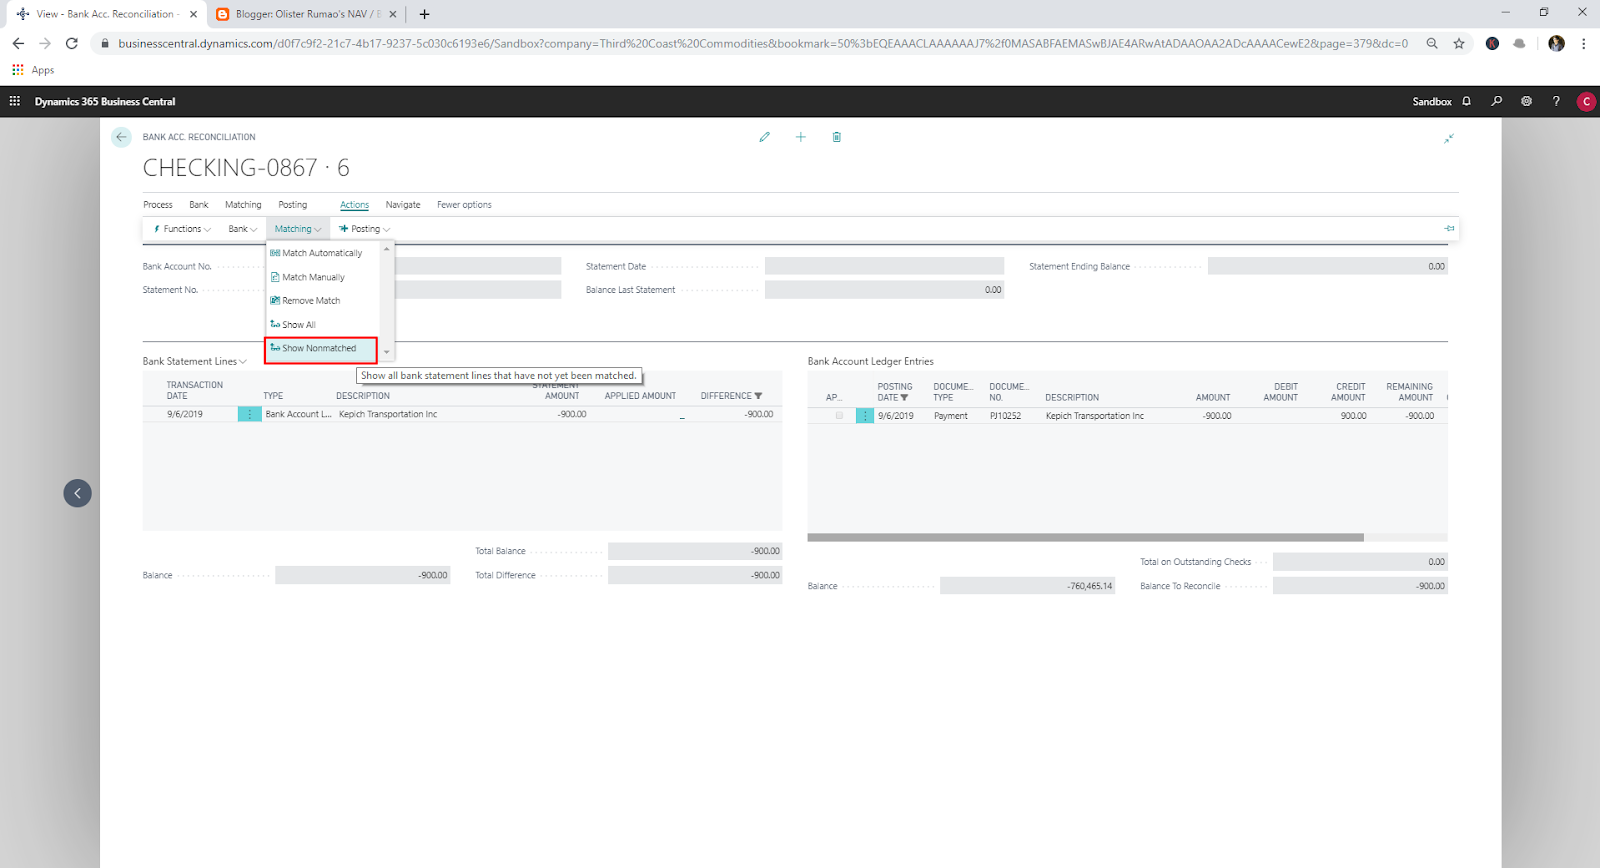The image size is (1600, 868).
Task: Open the Chrome profile avatar
Action: tap(1556, 43)
